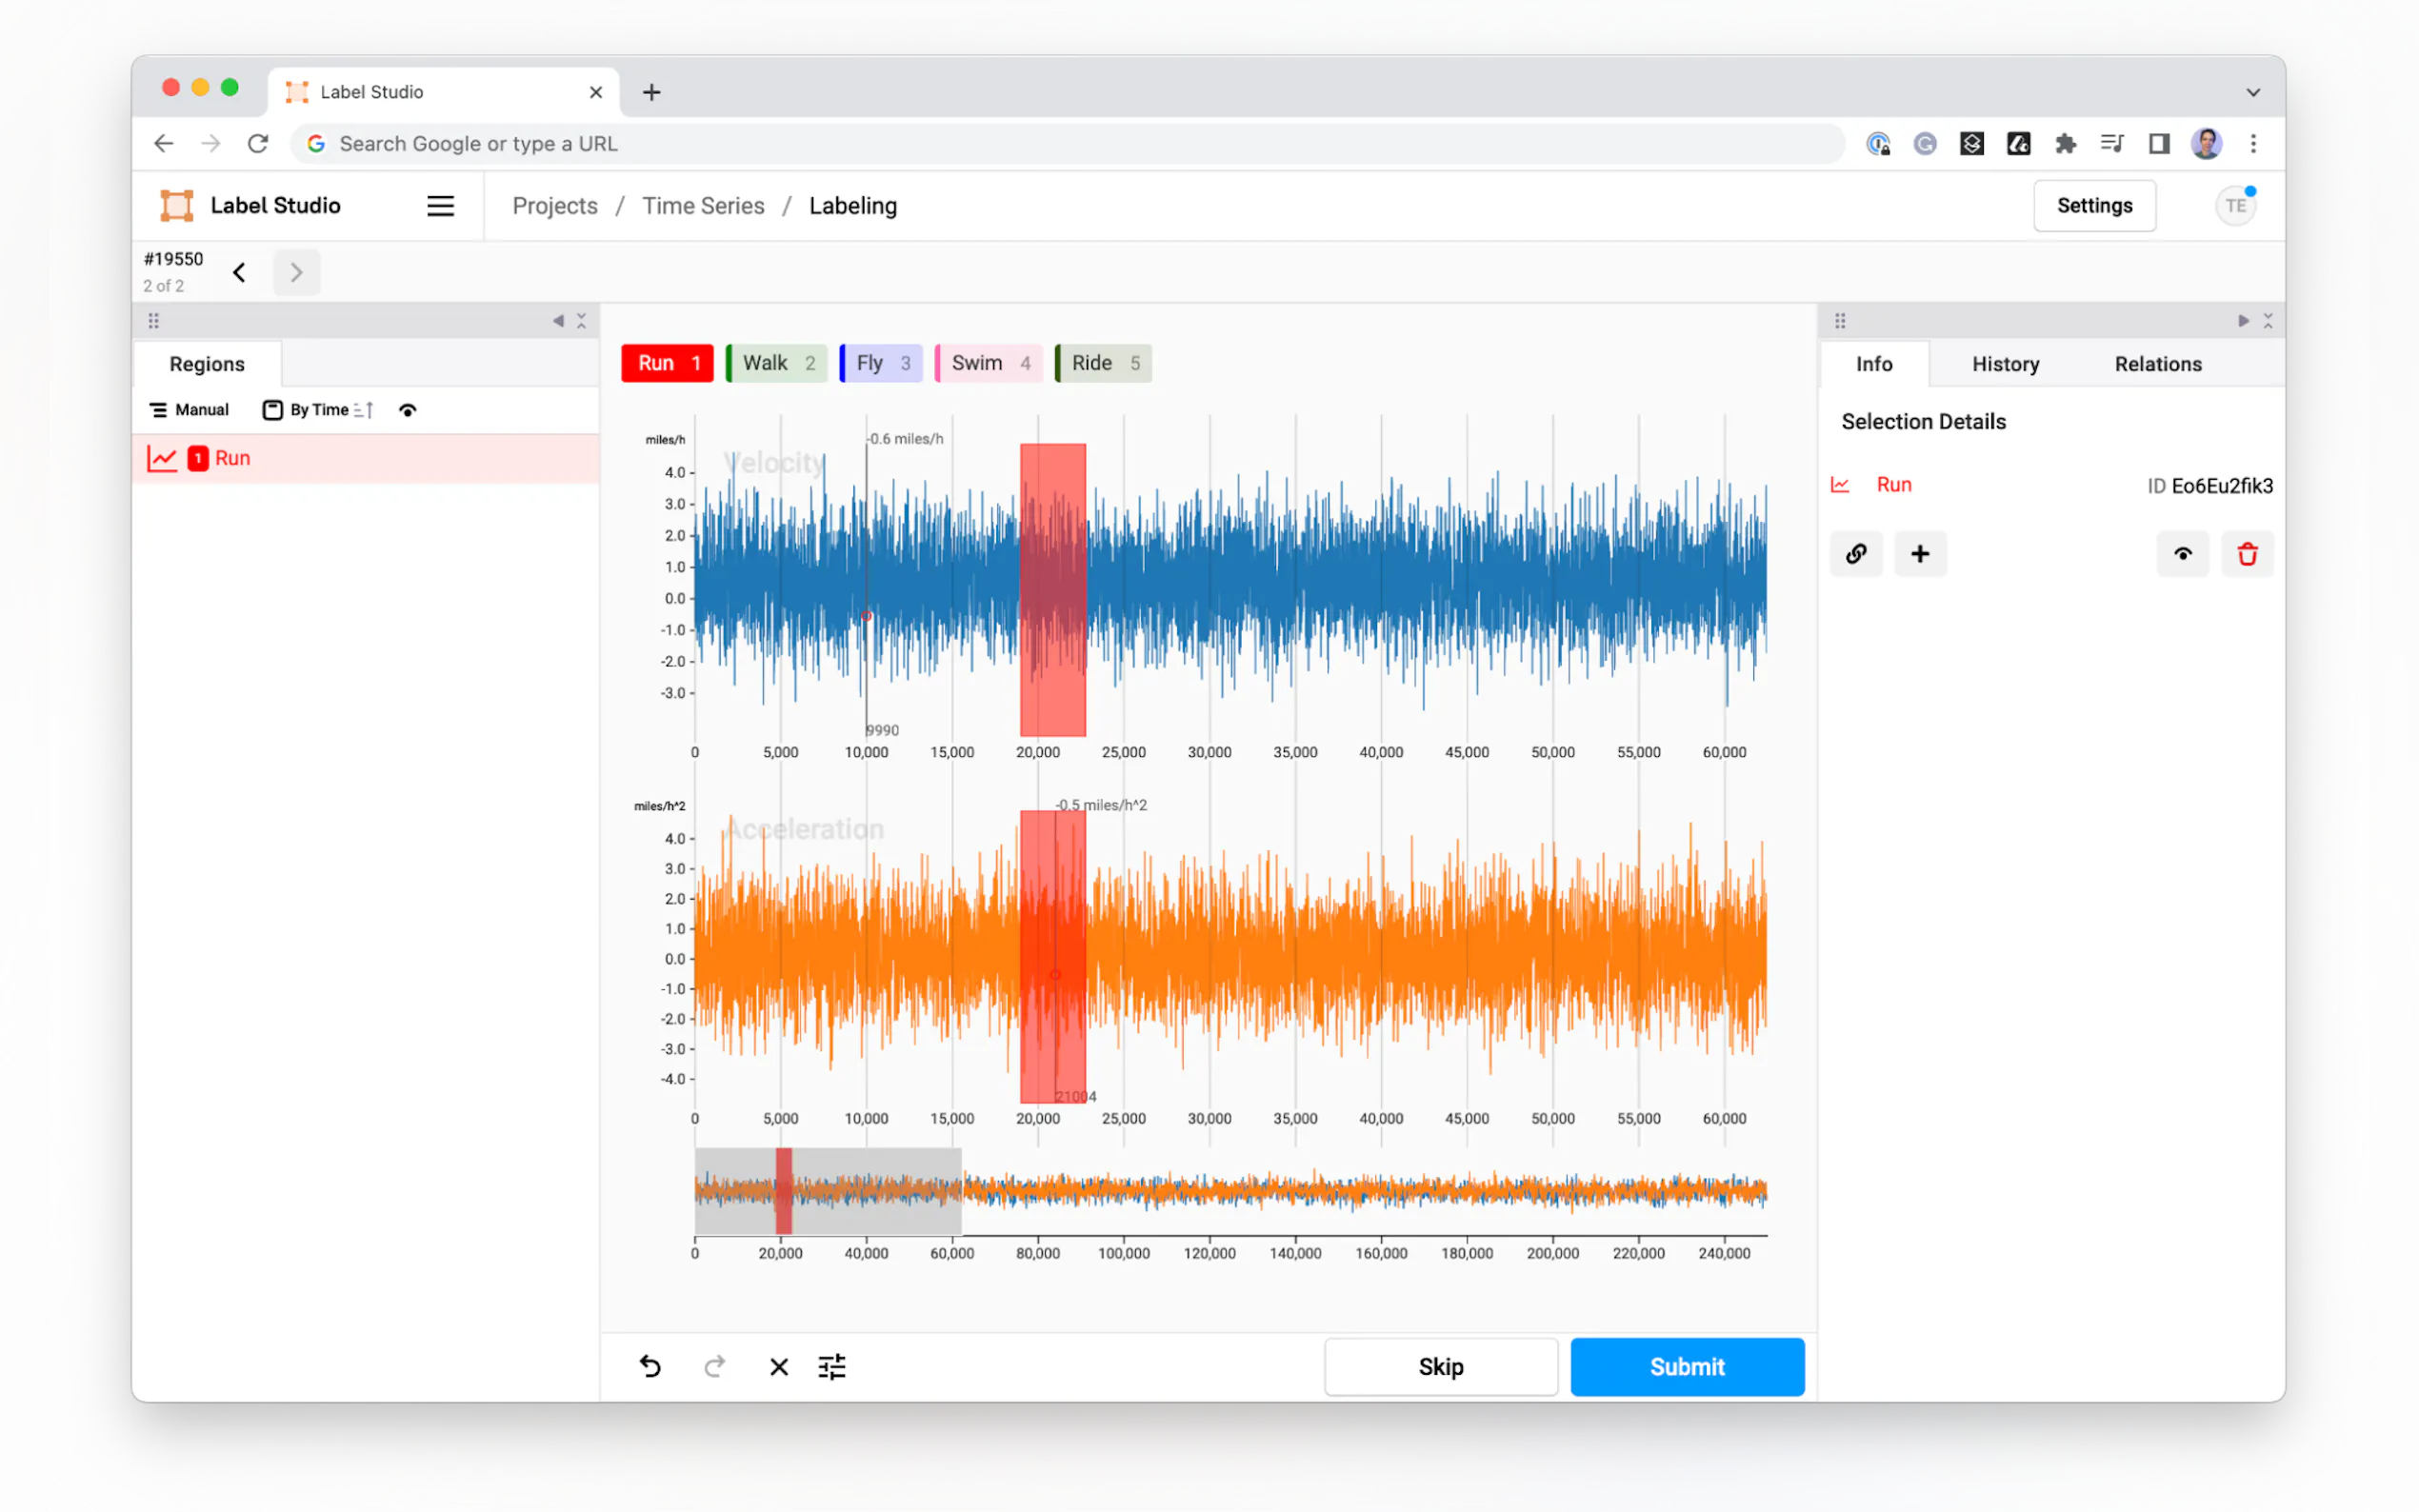Toggle visibility of the selected Run region
Screen dimensions: 2419x1512
click(2182, 554)
